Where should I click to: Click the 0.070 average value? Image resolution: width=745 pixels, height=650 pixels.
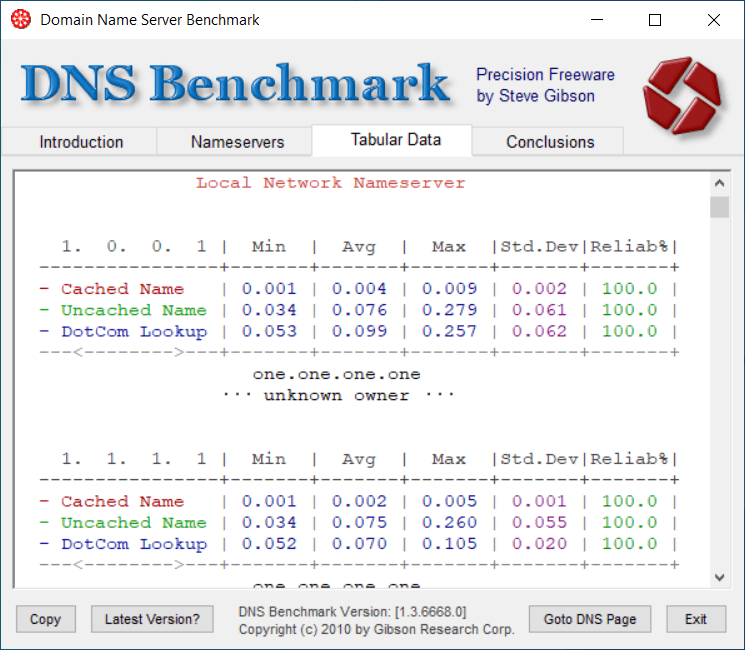coord(359,544)
